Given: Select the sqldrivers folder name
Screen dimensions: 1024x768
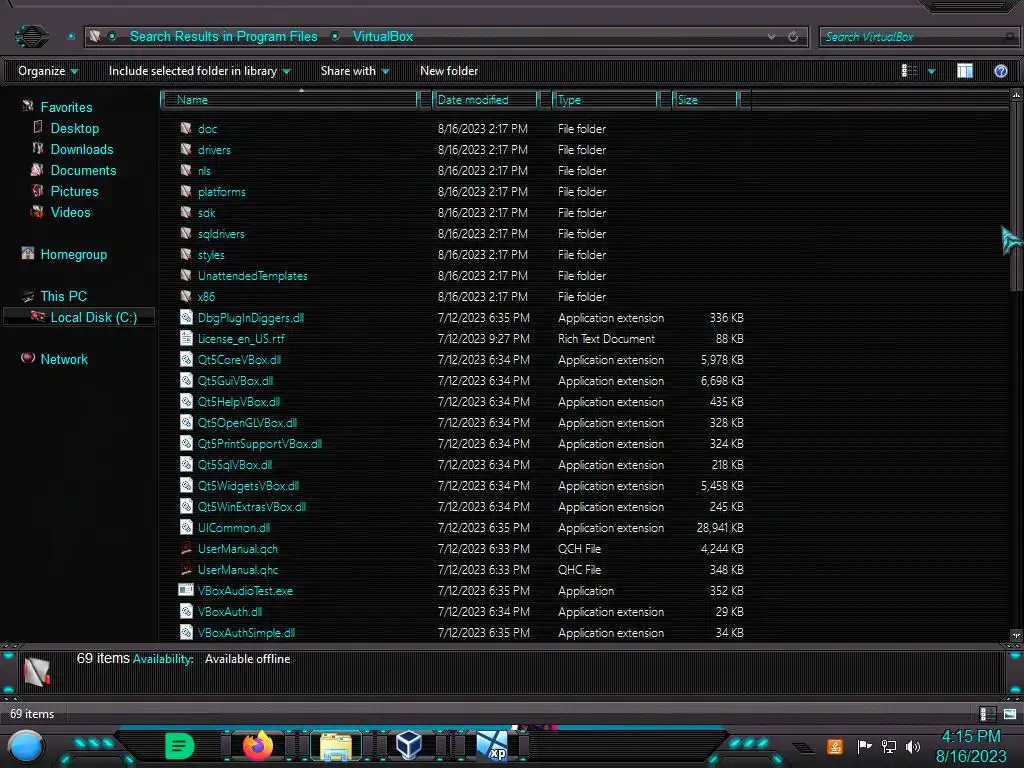Looking at the screenshot, I should (221, 234).
